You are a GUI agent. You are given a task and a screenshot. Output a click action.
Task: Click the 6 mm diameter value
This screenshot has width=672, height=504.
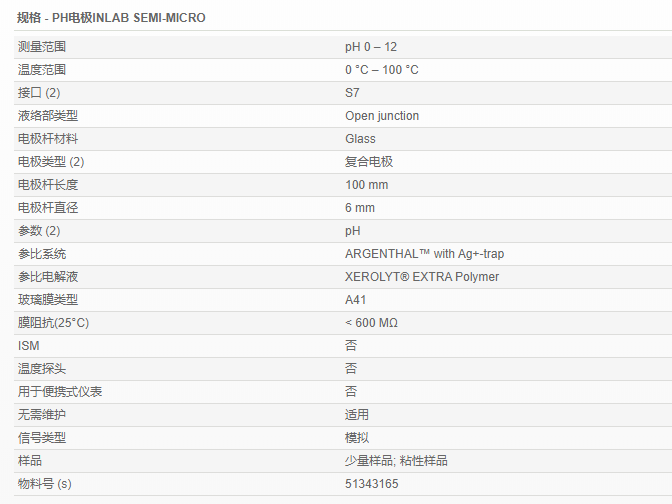360,208
